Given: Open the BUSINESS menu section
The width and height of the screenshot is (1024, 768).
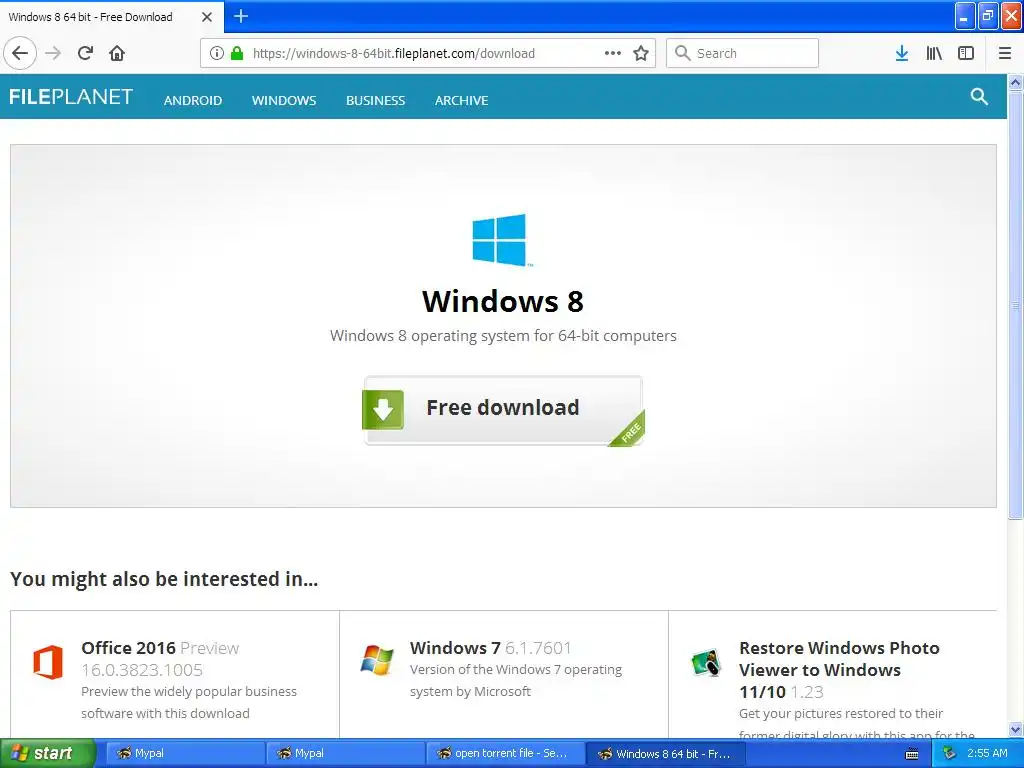Looking at the screenshot, I should 376,101.
